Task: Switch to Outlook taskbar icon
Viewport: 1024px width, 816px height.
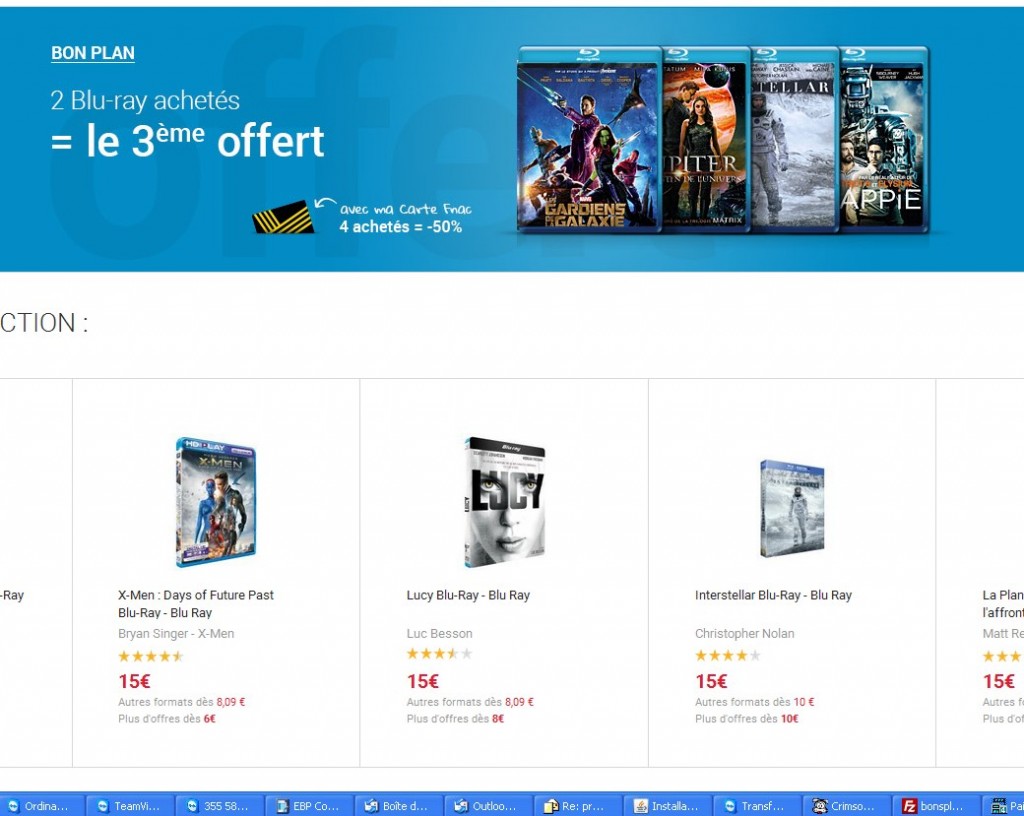Action: point(488,806)
